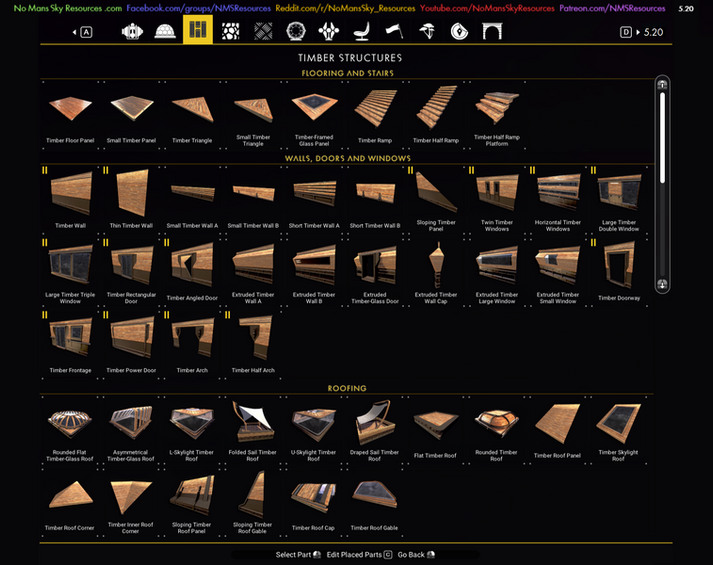Select the Timber Power Door
Viewport: 713px width, 565px height.
tap(131, 345)
